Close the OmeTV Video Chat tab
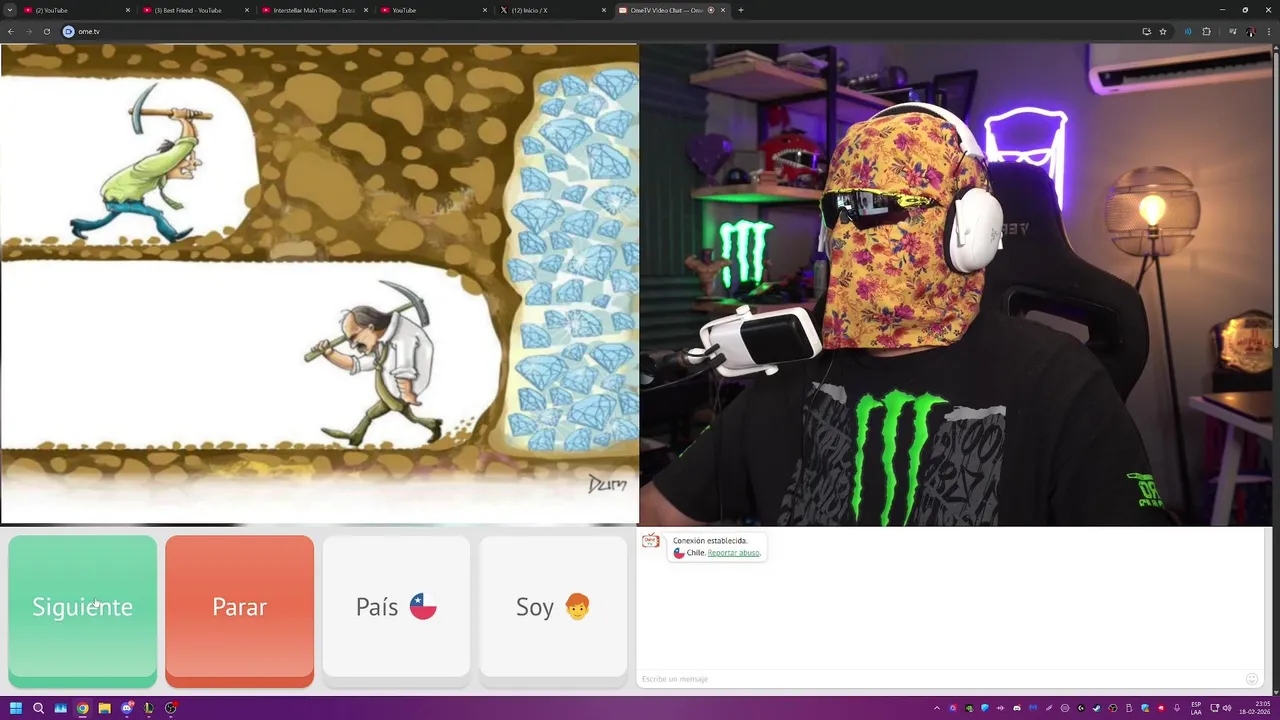Viewport: 1280px width, 720px height. coord(723,10)
